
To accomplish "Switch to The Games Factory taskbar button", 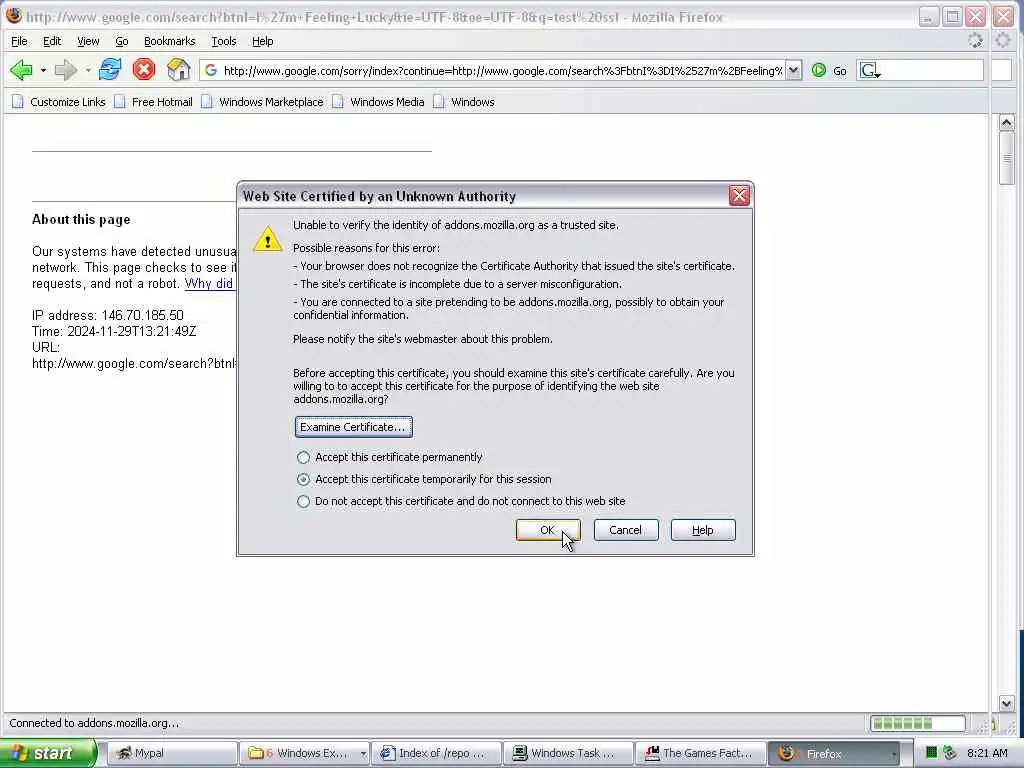I will pos(700,753).
